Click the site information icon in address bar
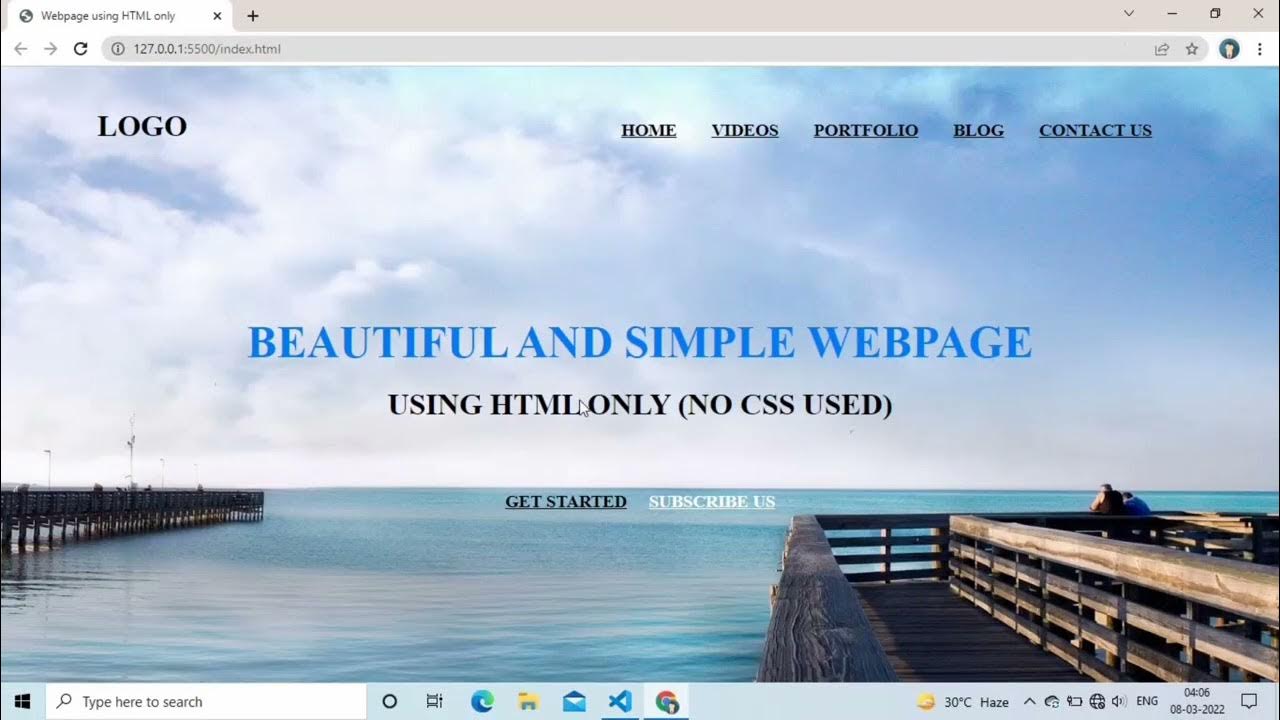 (117, 49)
